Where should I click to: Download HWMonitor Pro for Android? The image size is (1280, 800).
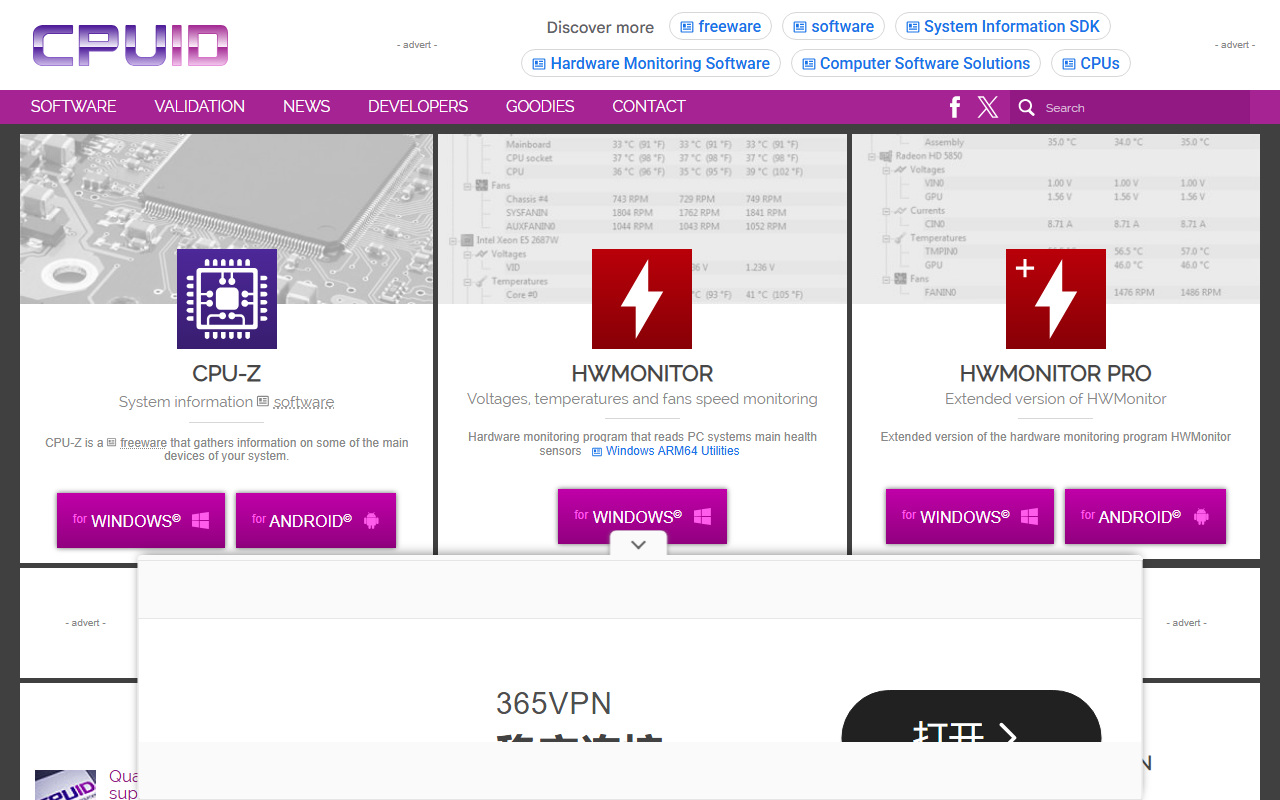click(1145, 516)
